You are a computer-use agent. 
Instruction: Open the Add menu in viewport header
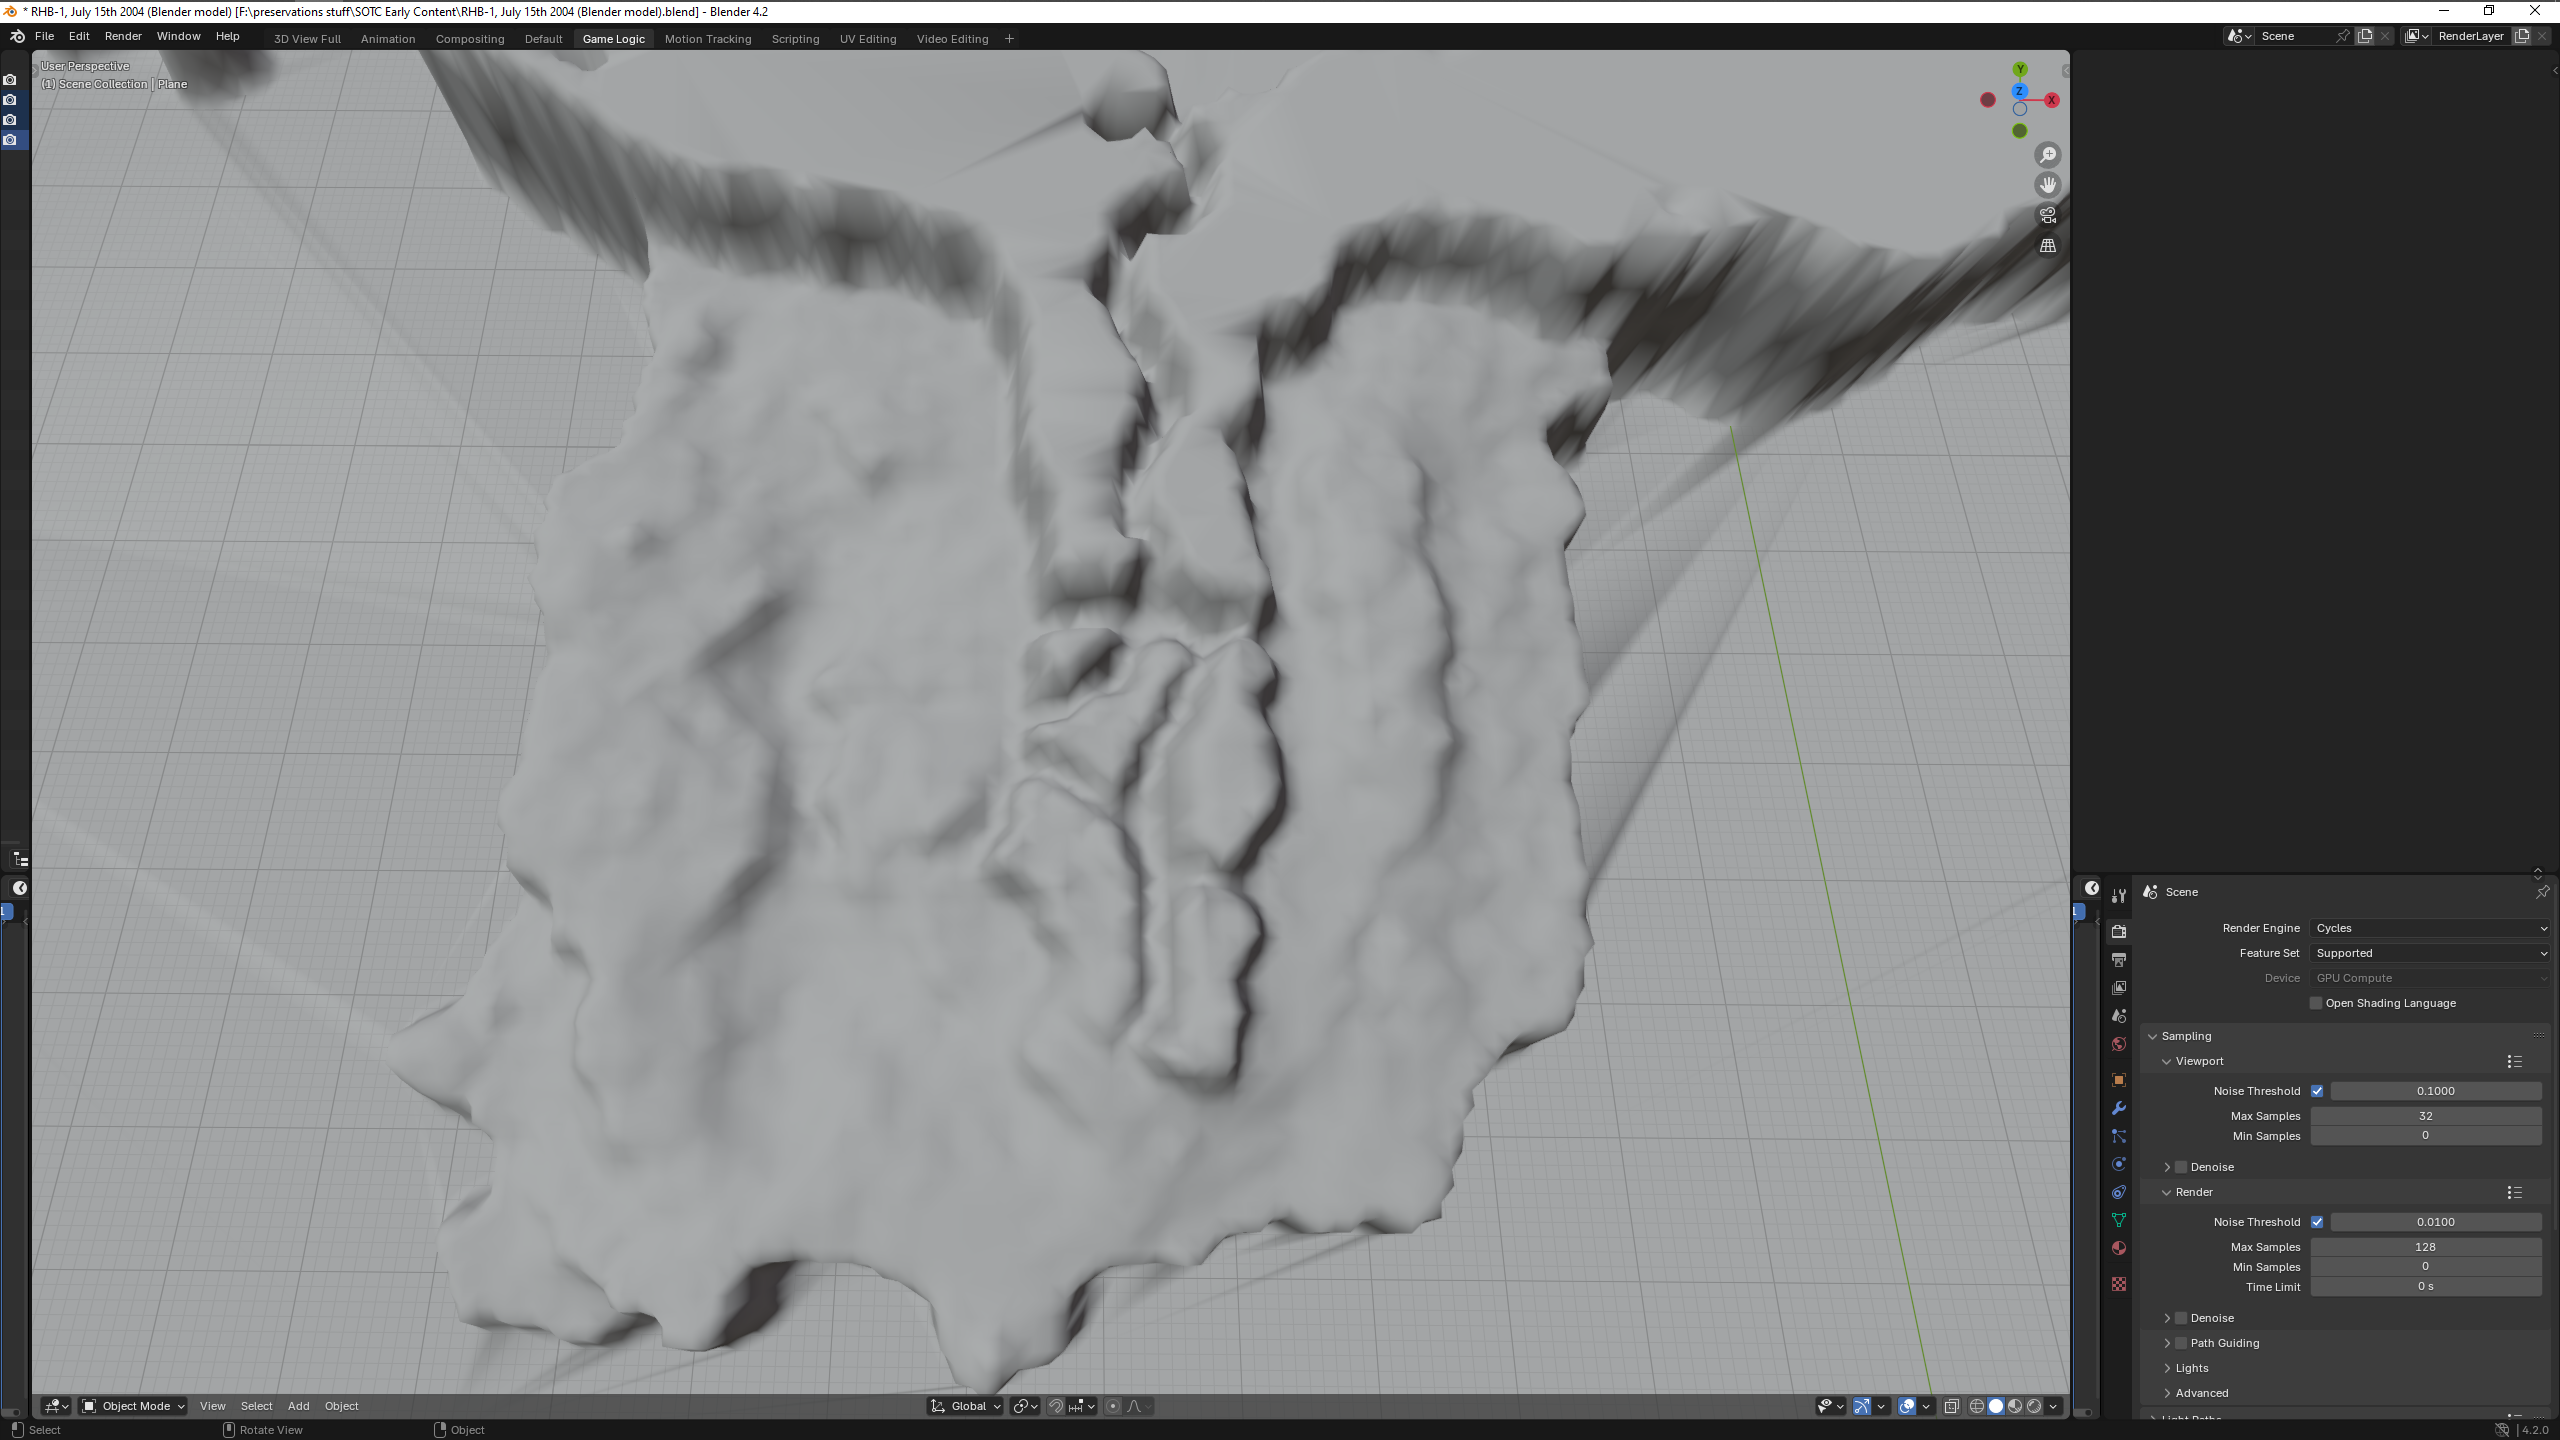298,1406
